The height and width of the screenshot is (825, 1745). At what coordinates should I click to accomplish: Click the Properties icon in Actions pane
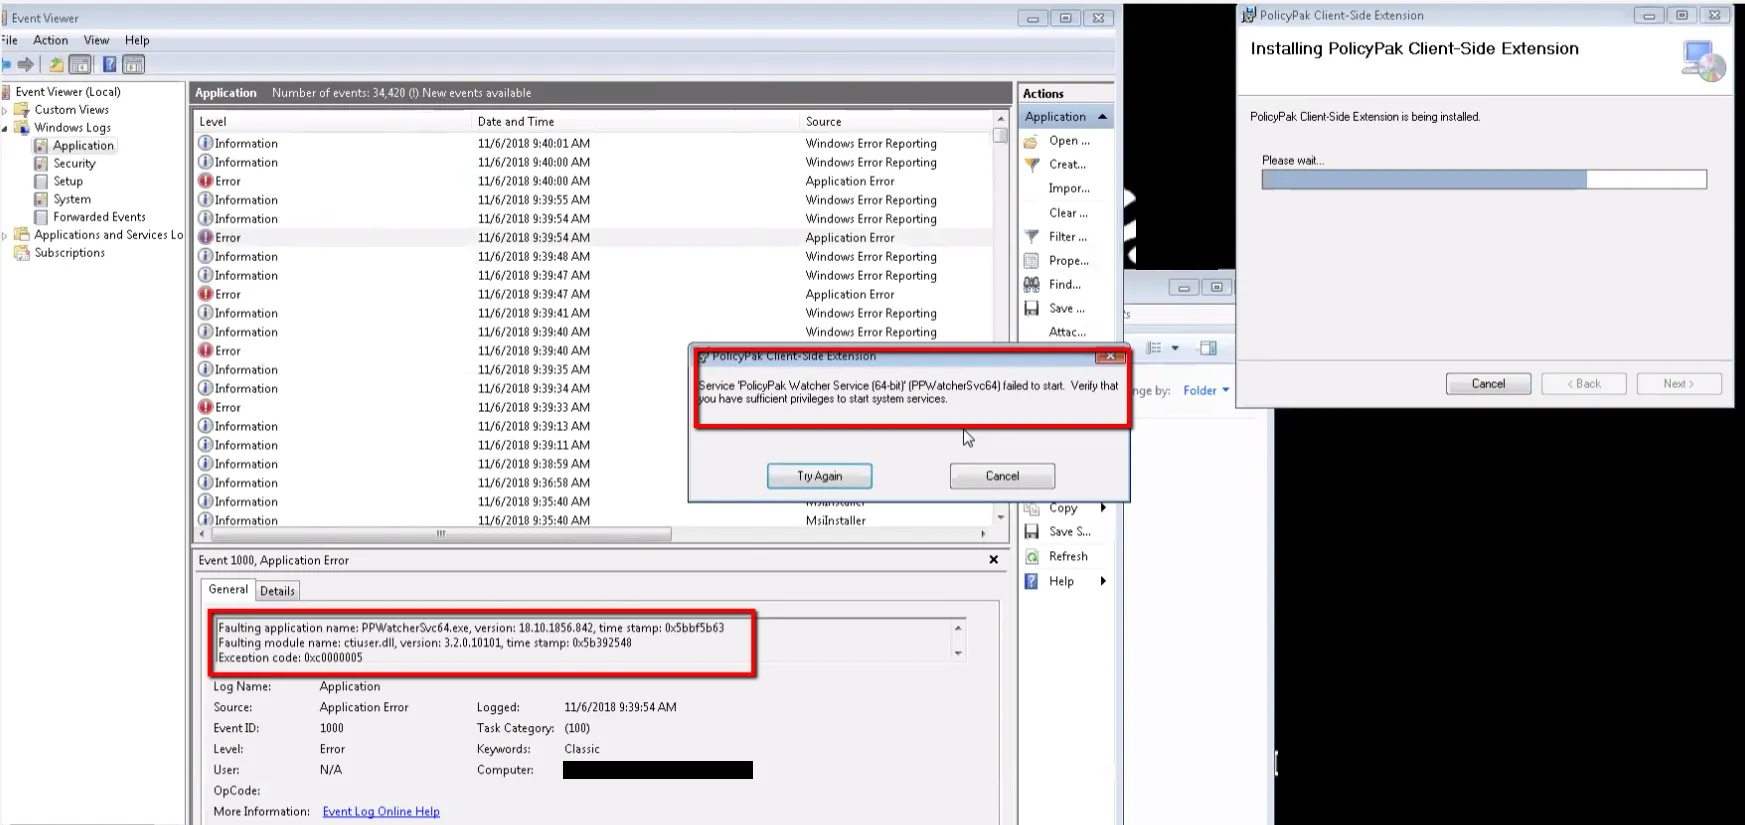[x=1032, y=261]
